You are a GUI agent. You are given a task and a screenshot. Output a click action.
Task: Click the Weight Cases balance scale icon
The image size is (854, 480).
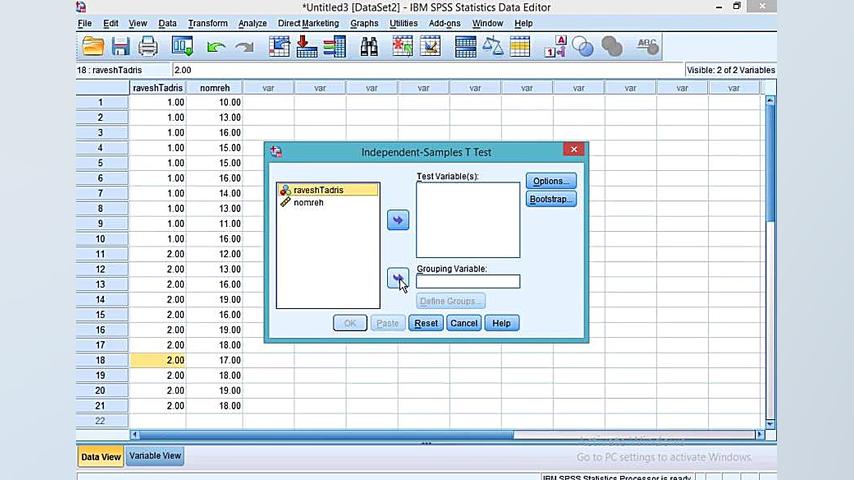[x=493, y=46]
